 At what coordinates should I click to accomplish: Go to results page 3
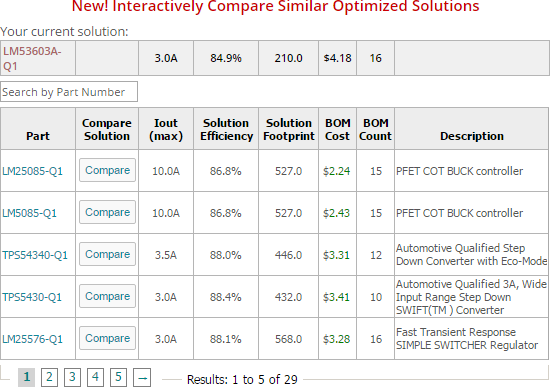point(72,378)
